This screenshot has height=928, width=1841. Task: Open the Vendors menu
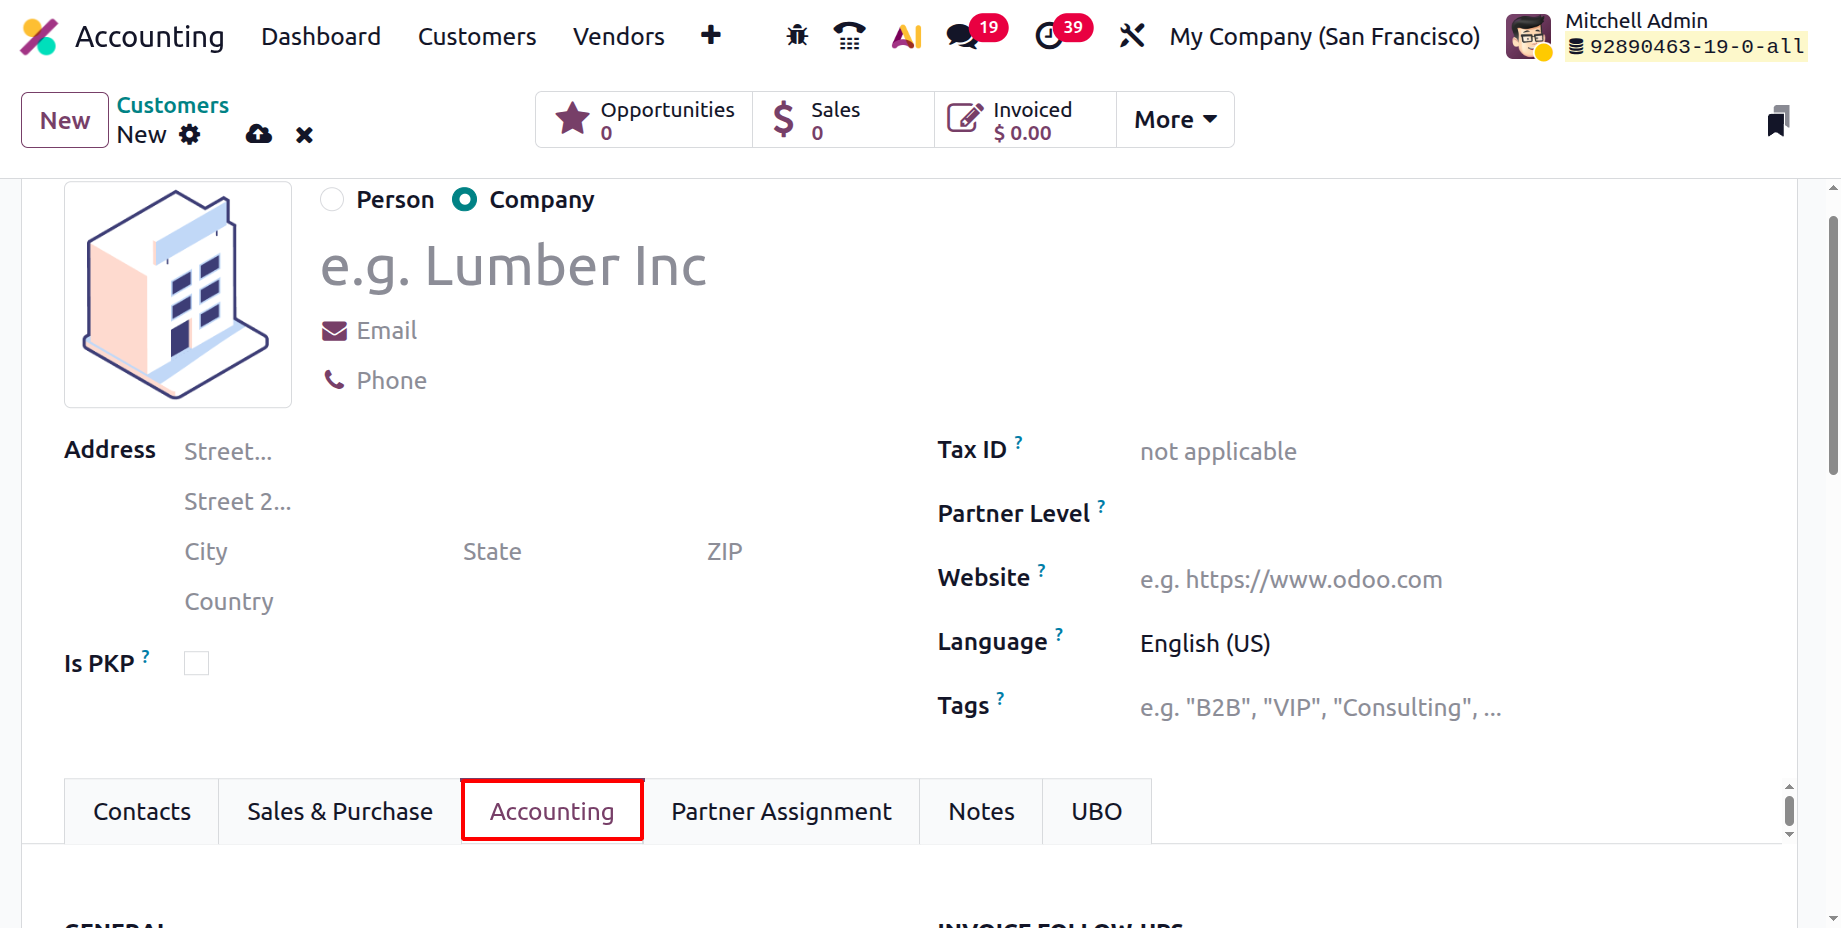(618, 37)
